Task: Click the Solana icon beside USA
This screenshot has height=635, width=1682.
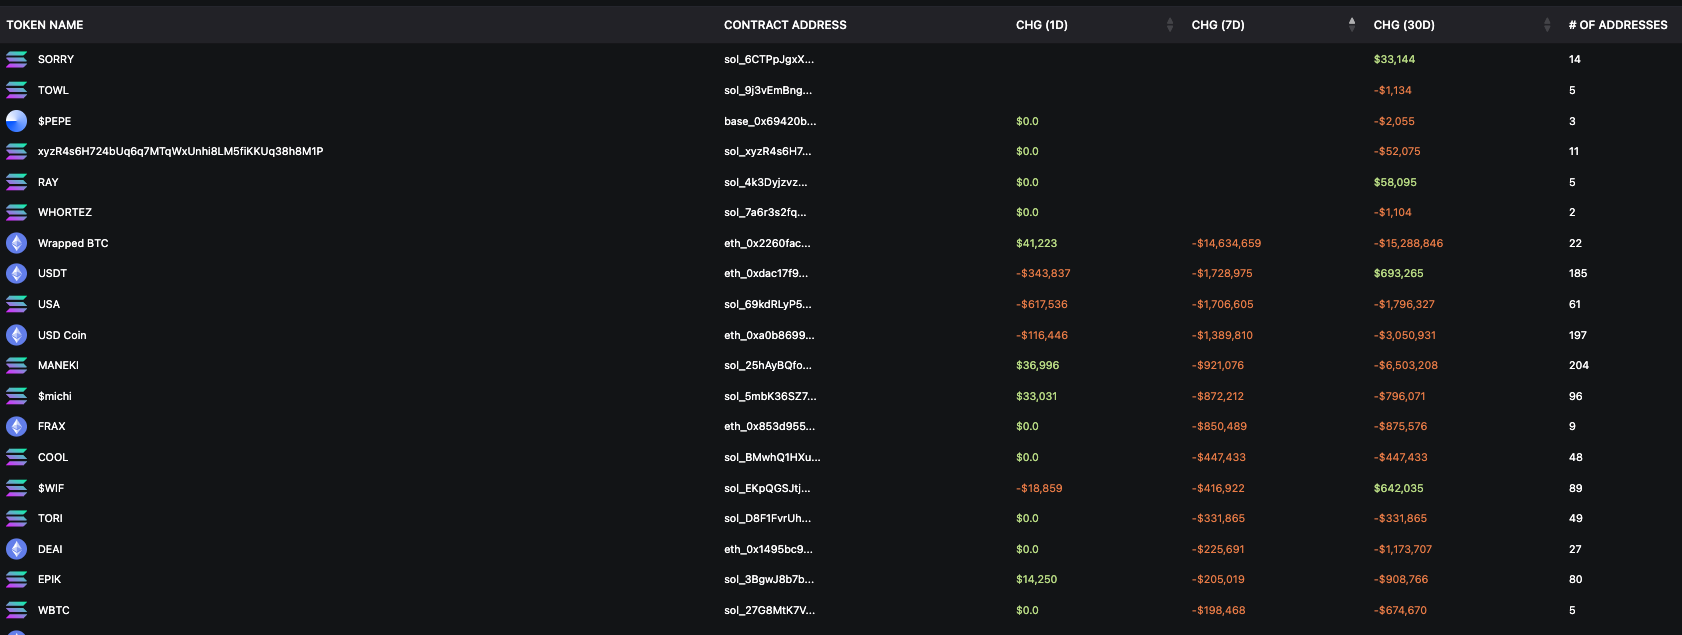Action: 17,304
